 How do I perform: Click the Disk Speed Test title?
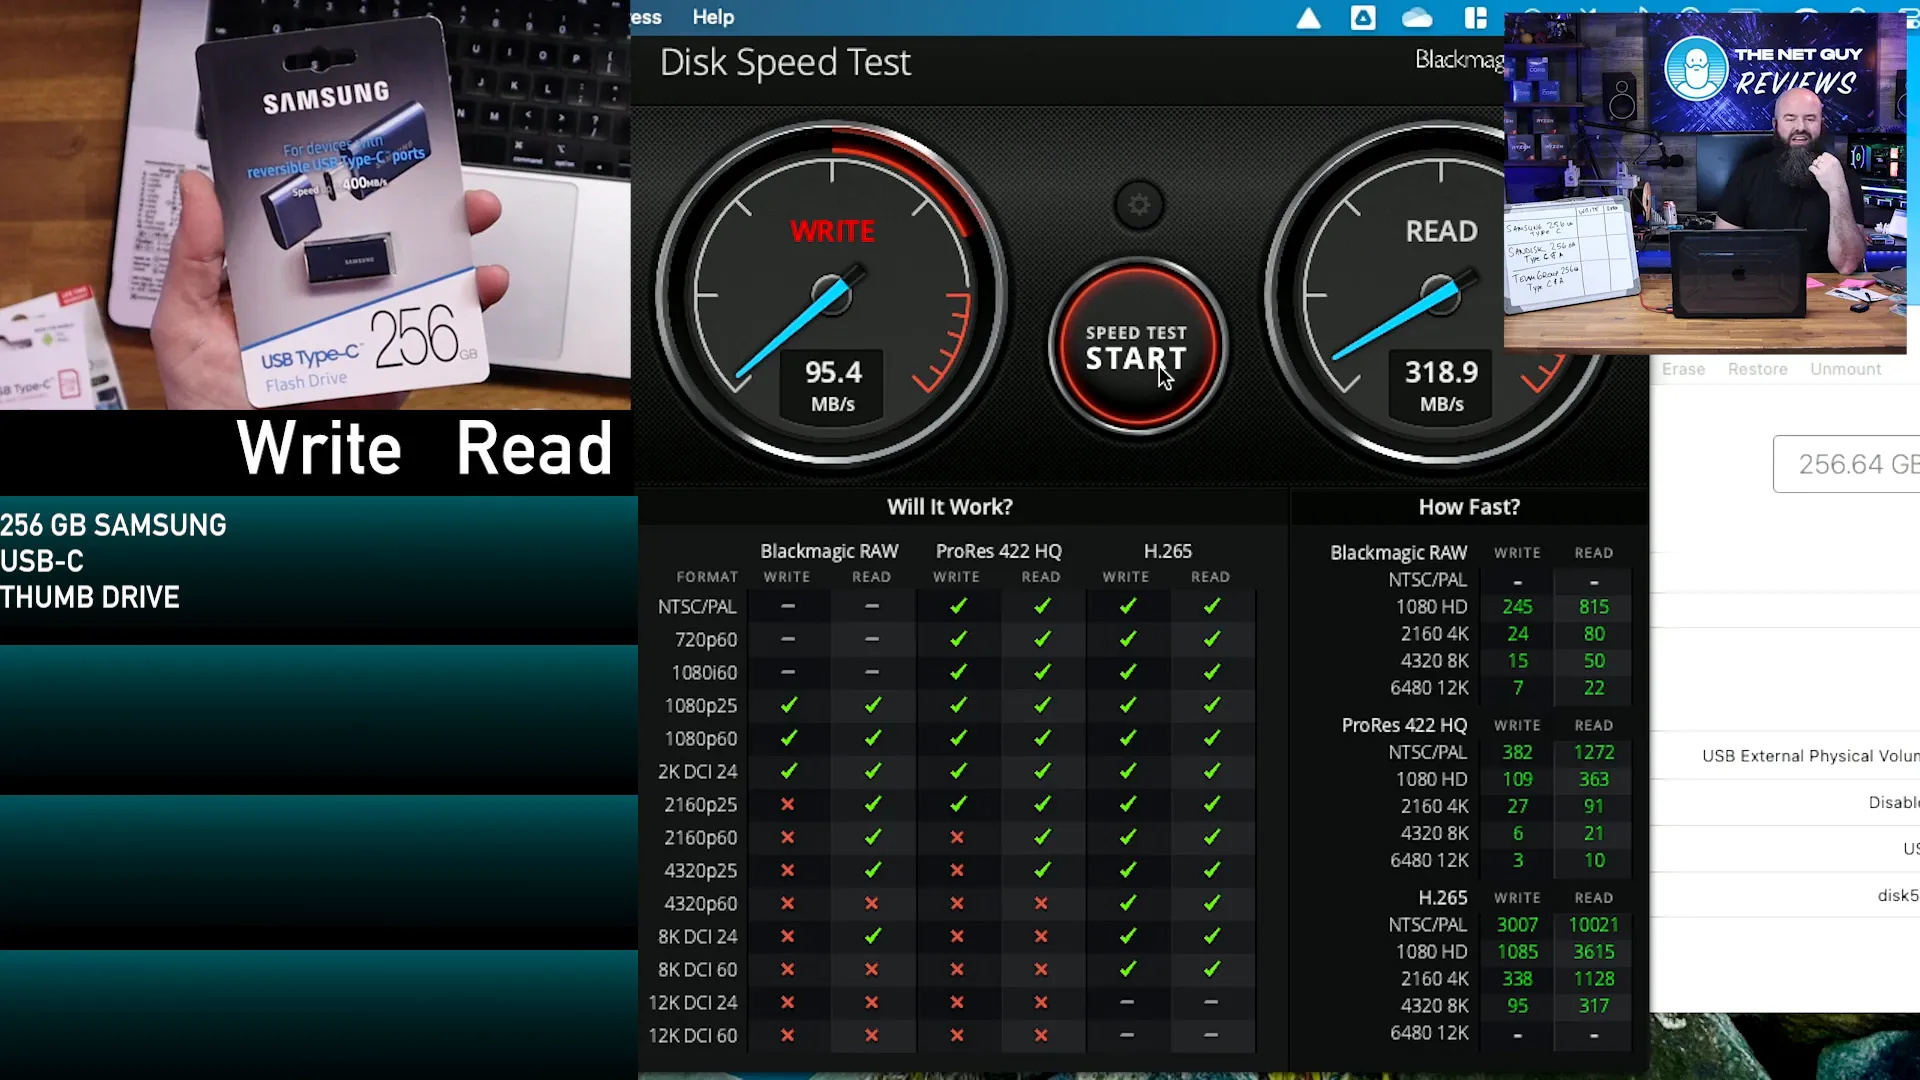[x=785, y=63]
